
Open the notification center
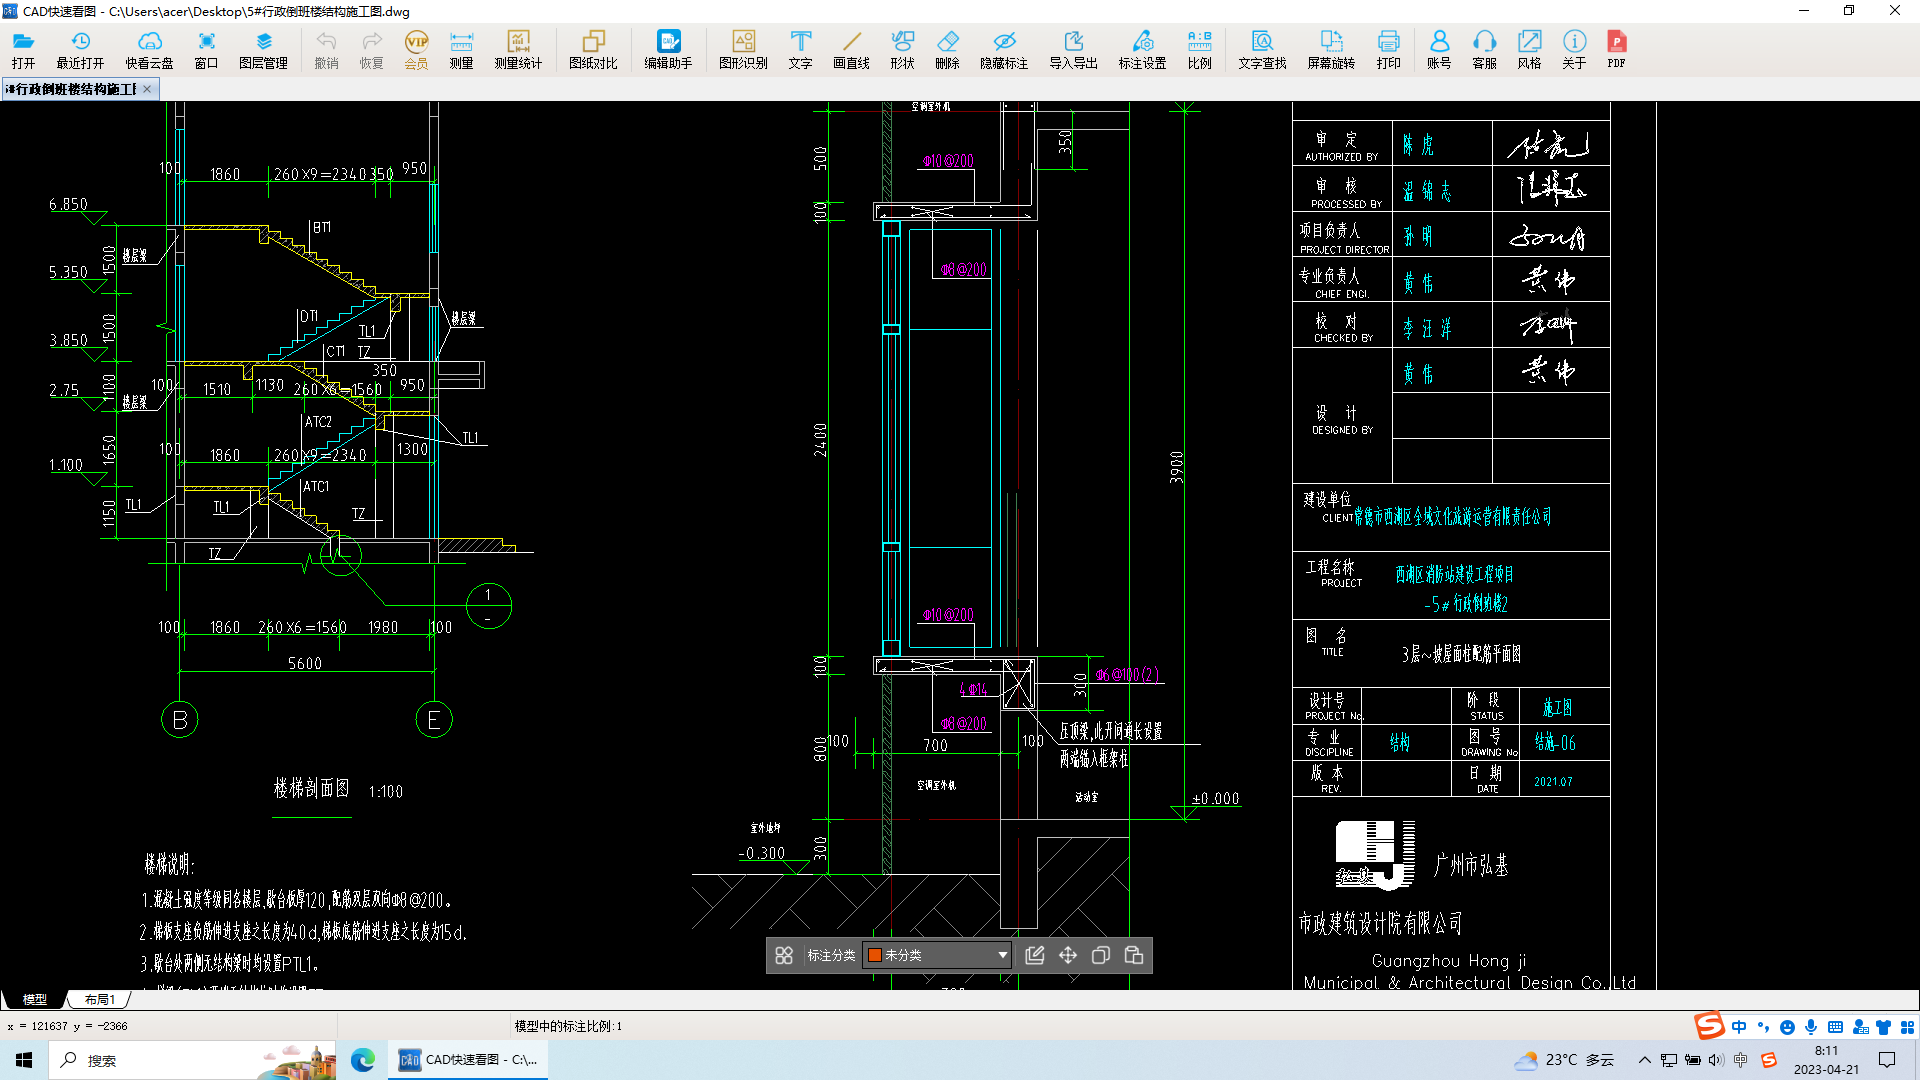pyautogui.click(x=1887, y=1060)
